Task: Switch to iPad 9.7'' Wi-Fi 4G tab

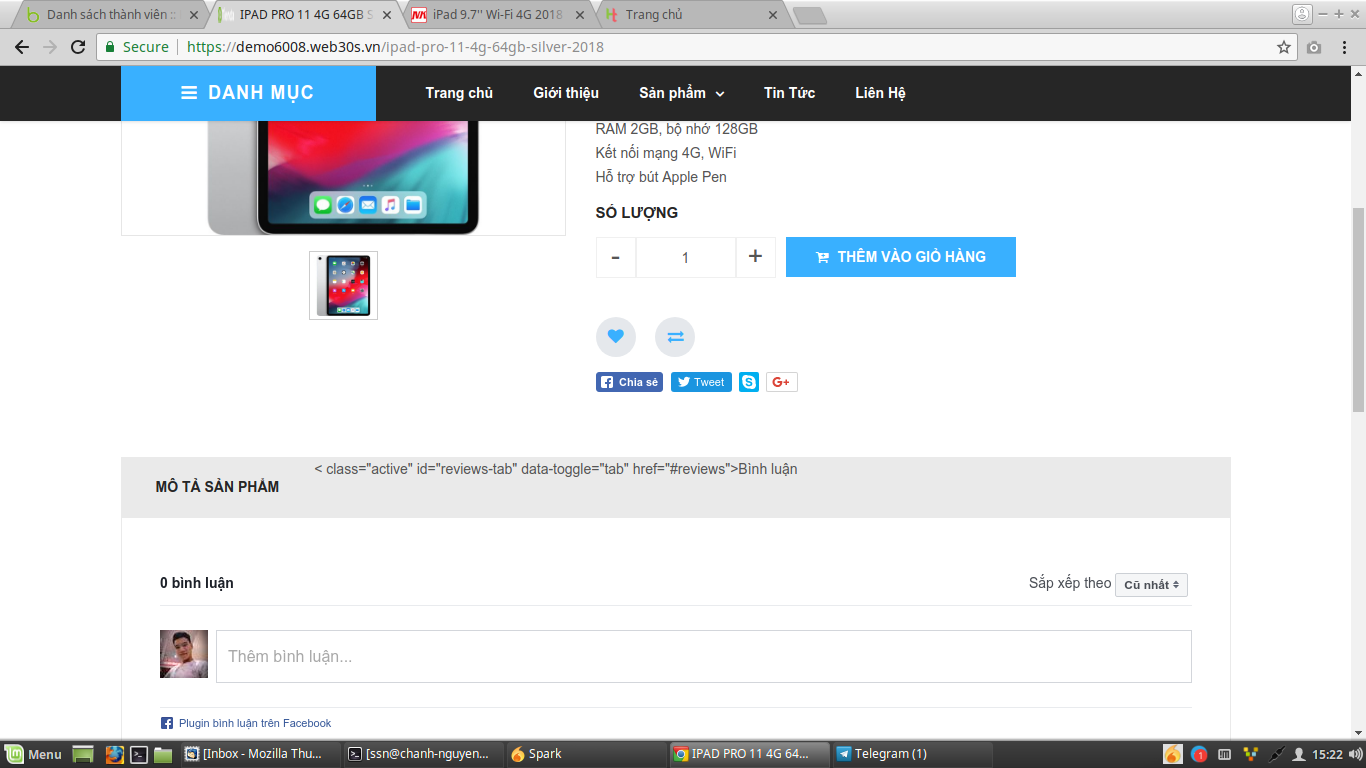Action: [498, 15]
